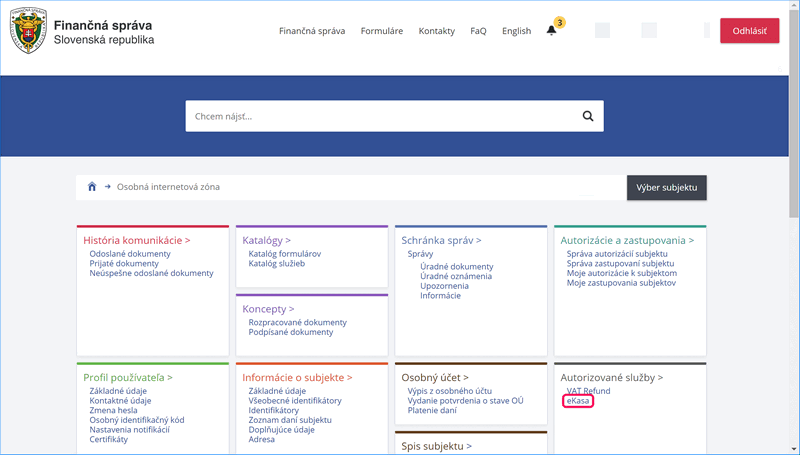The image size is (800, 455).
Task: Open the Formuláre menu item
Action: (x=382, y=31)
